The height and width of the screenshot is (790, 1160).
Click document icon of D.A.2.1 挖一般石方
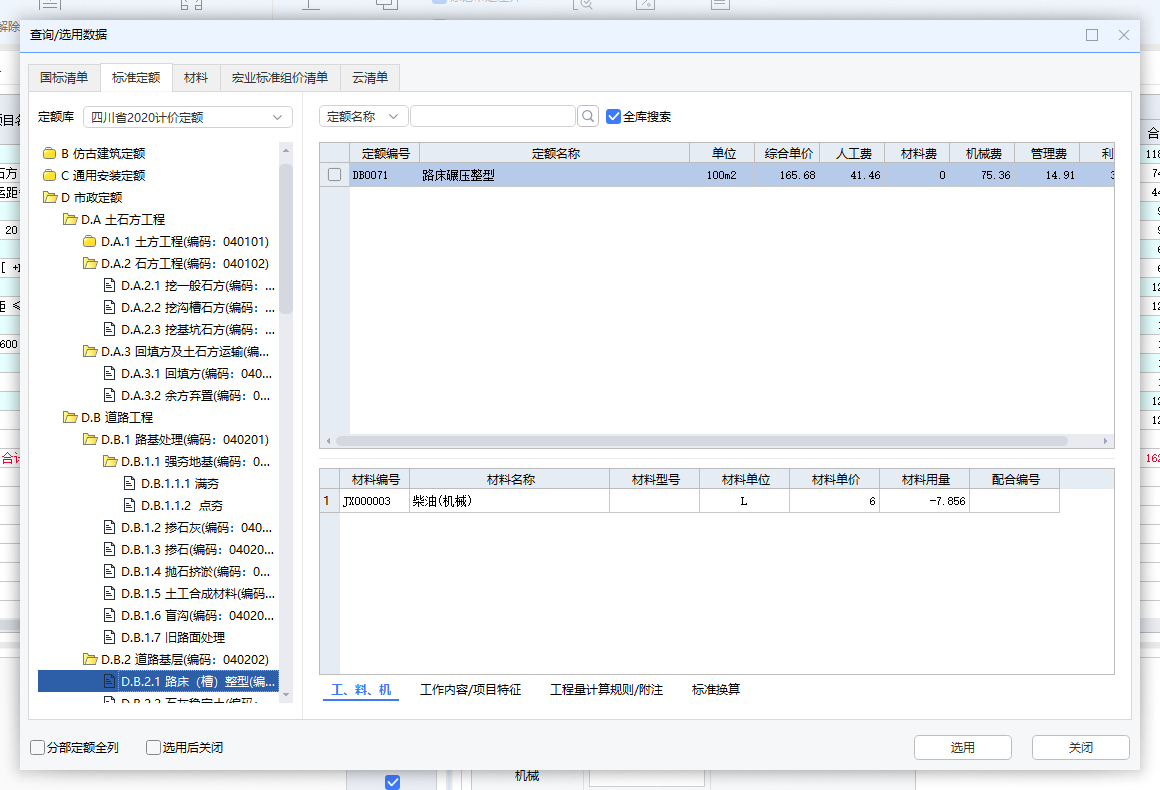click(109, 286)
